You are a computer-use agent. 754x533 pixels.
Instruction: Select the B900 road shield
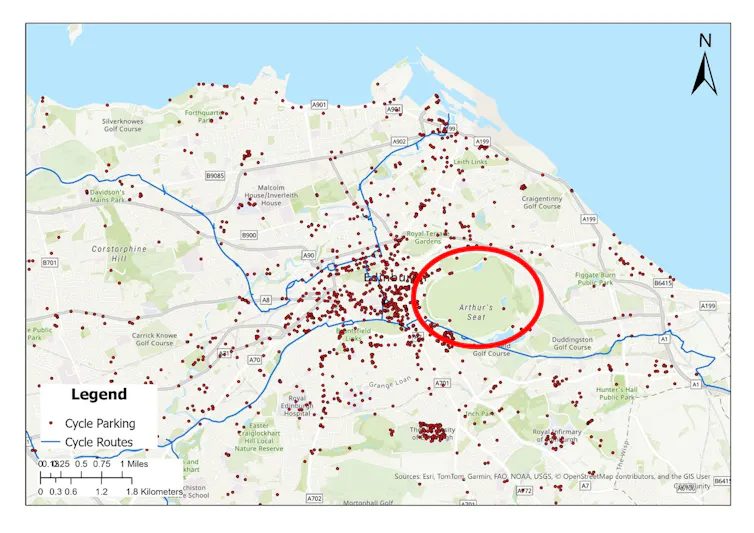(249, 235)
